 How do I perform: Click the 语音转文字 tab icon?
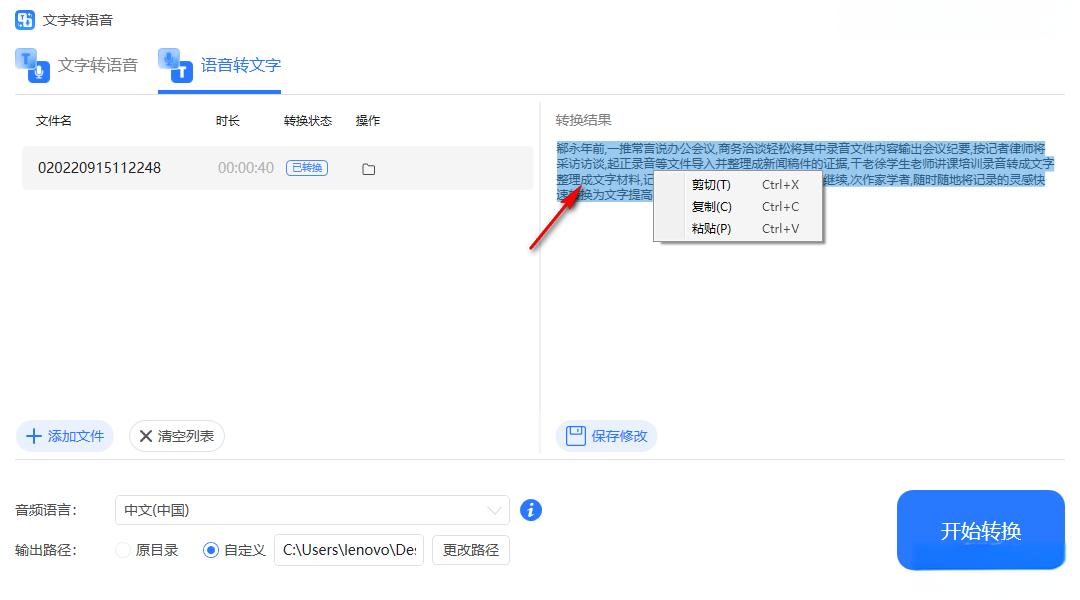[176, 66]
